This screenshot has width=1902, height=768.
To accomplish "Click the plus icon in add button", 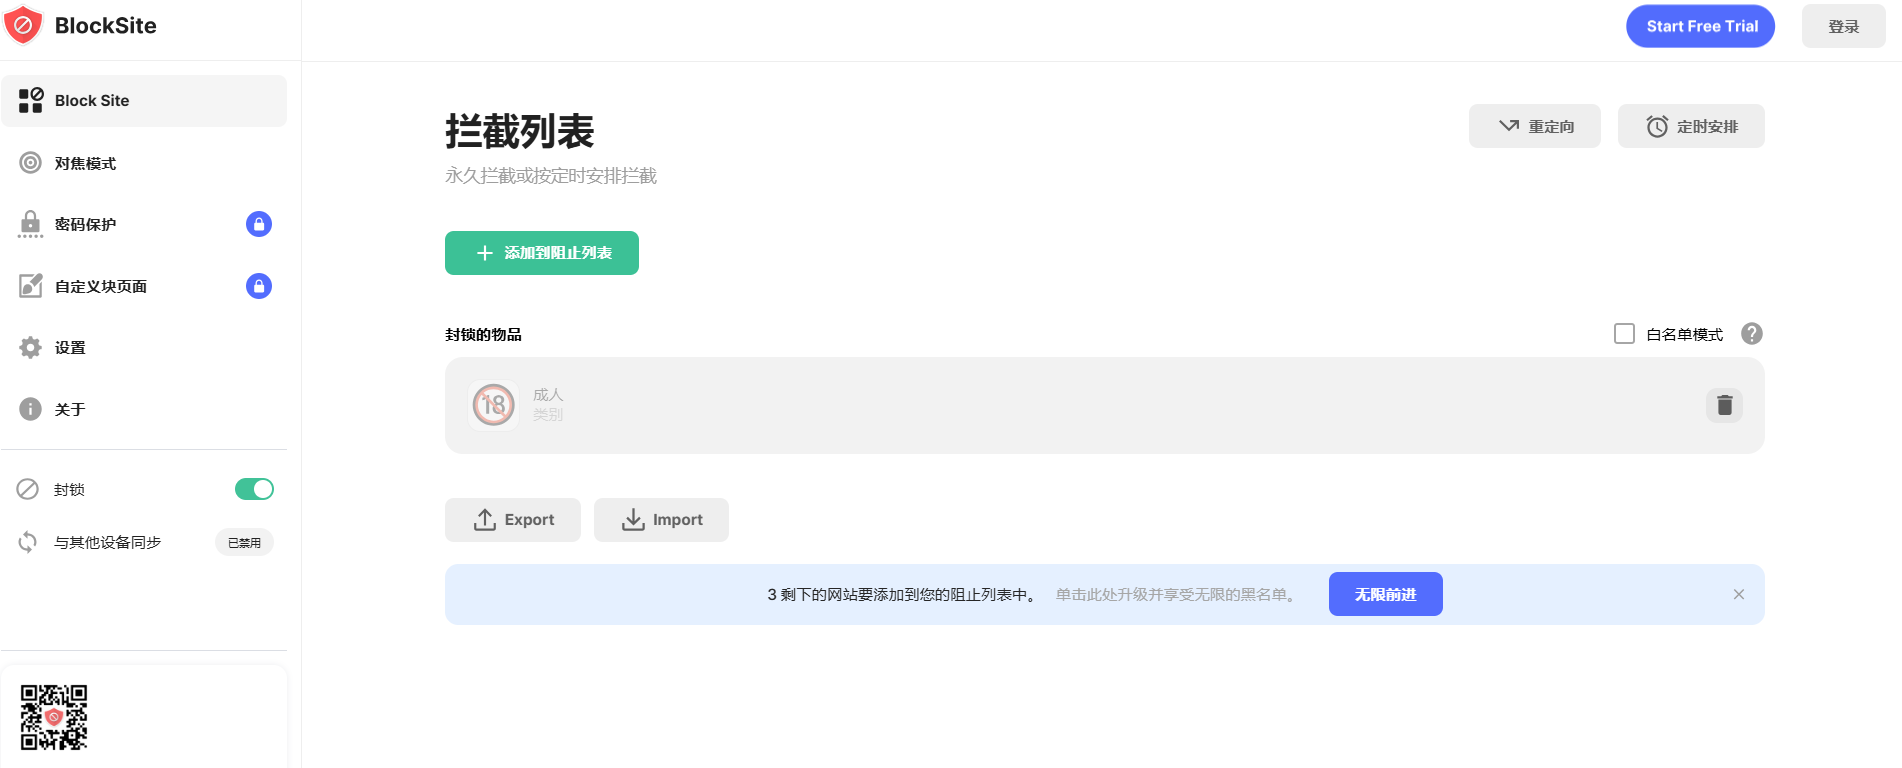I will [x=485, y=253].
